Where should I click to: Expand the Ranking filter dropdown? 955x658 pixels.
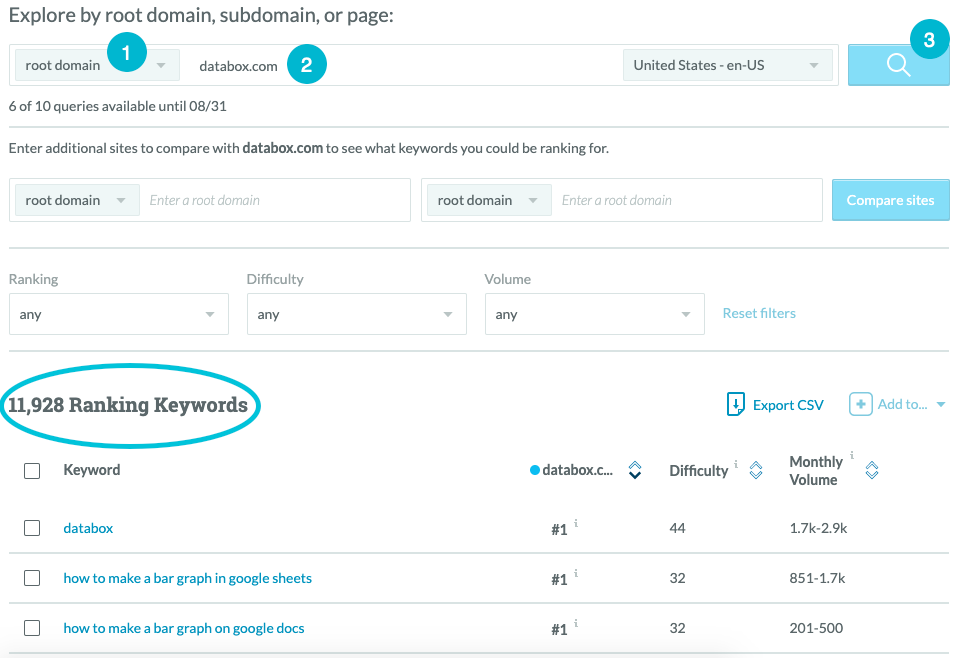pyautogui.click(x=119, y=314)
